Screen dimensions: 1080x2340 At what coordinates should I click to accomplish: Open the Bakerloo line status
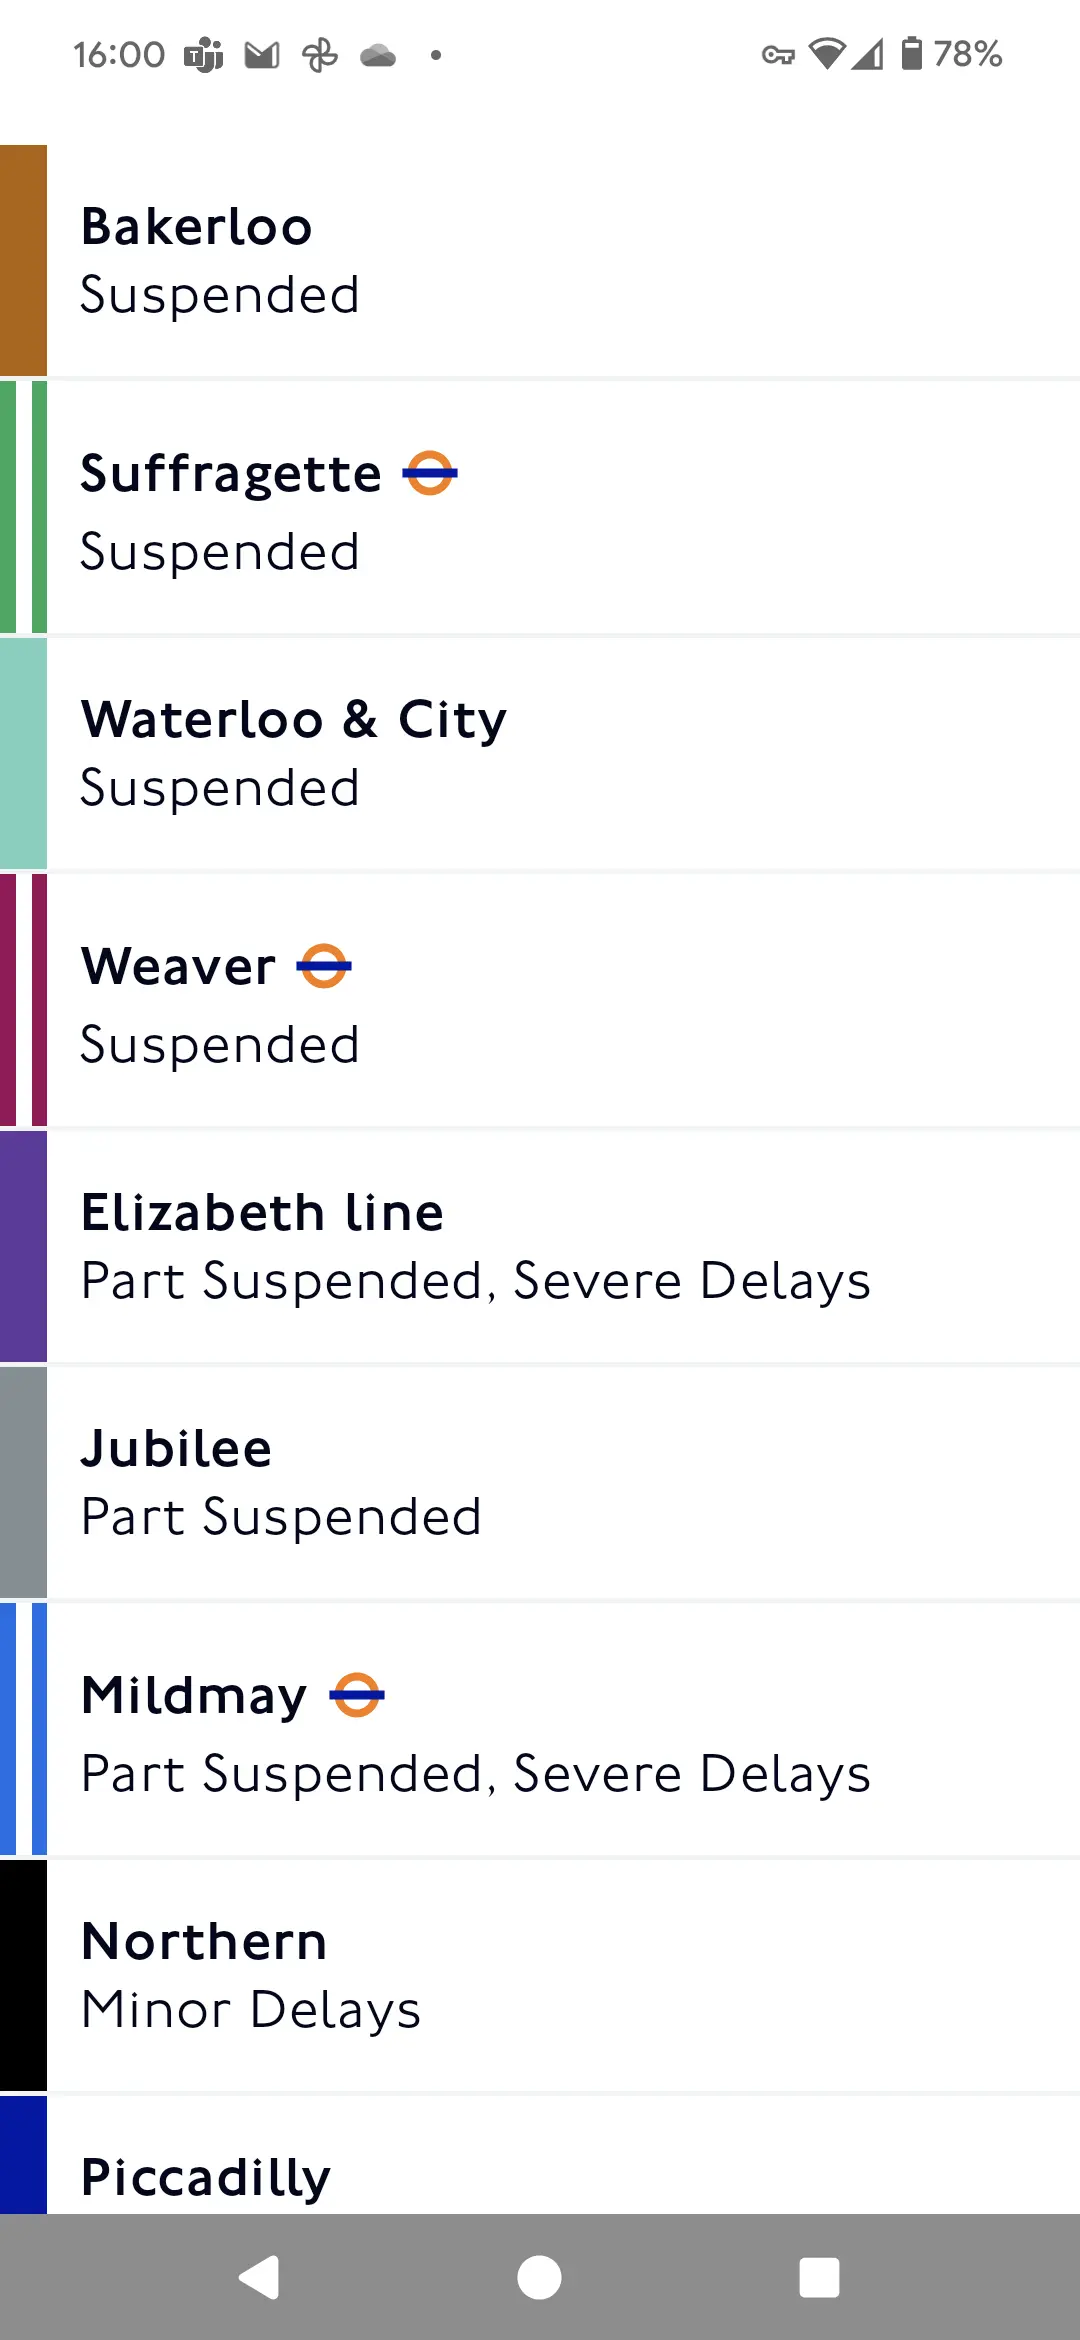tap(540, 260)
